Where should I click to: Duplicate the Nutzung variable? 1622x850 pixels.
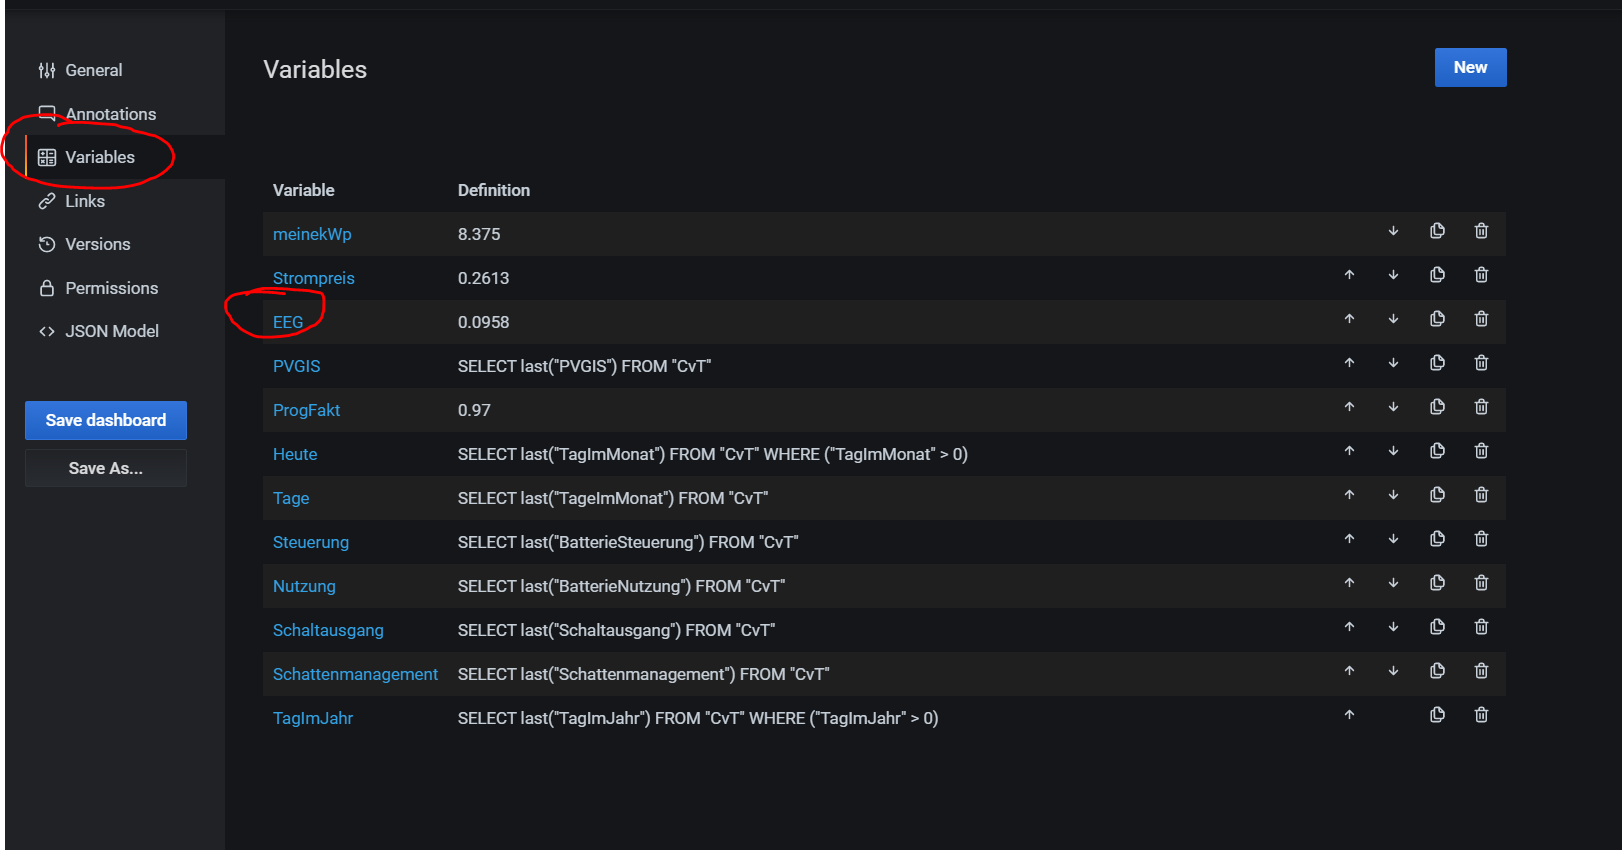coord(1437,583)
